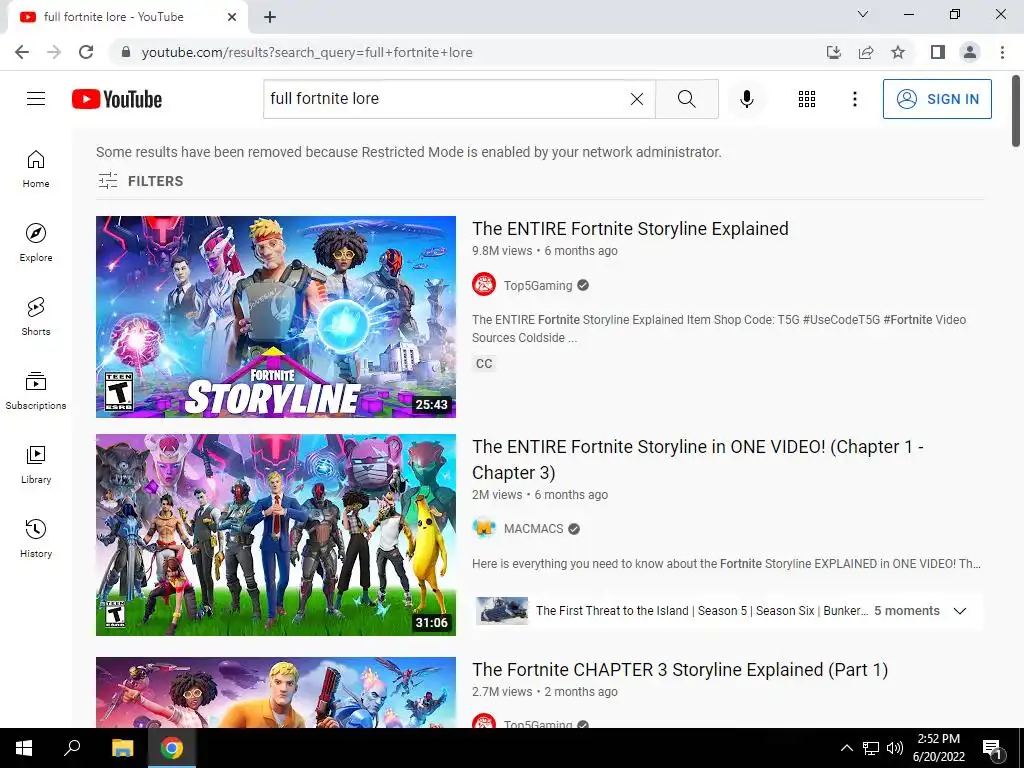Open thumbnail of Chapter 3 Storyline video
Screen dimensions: 1024x768
coord(276,692)
